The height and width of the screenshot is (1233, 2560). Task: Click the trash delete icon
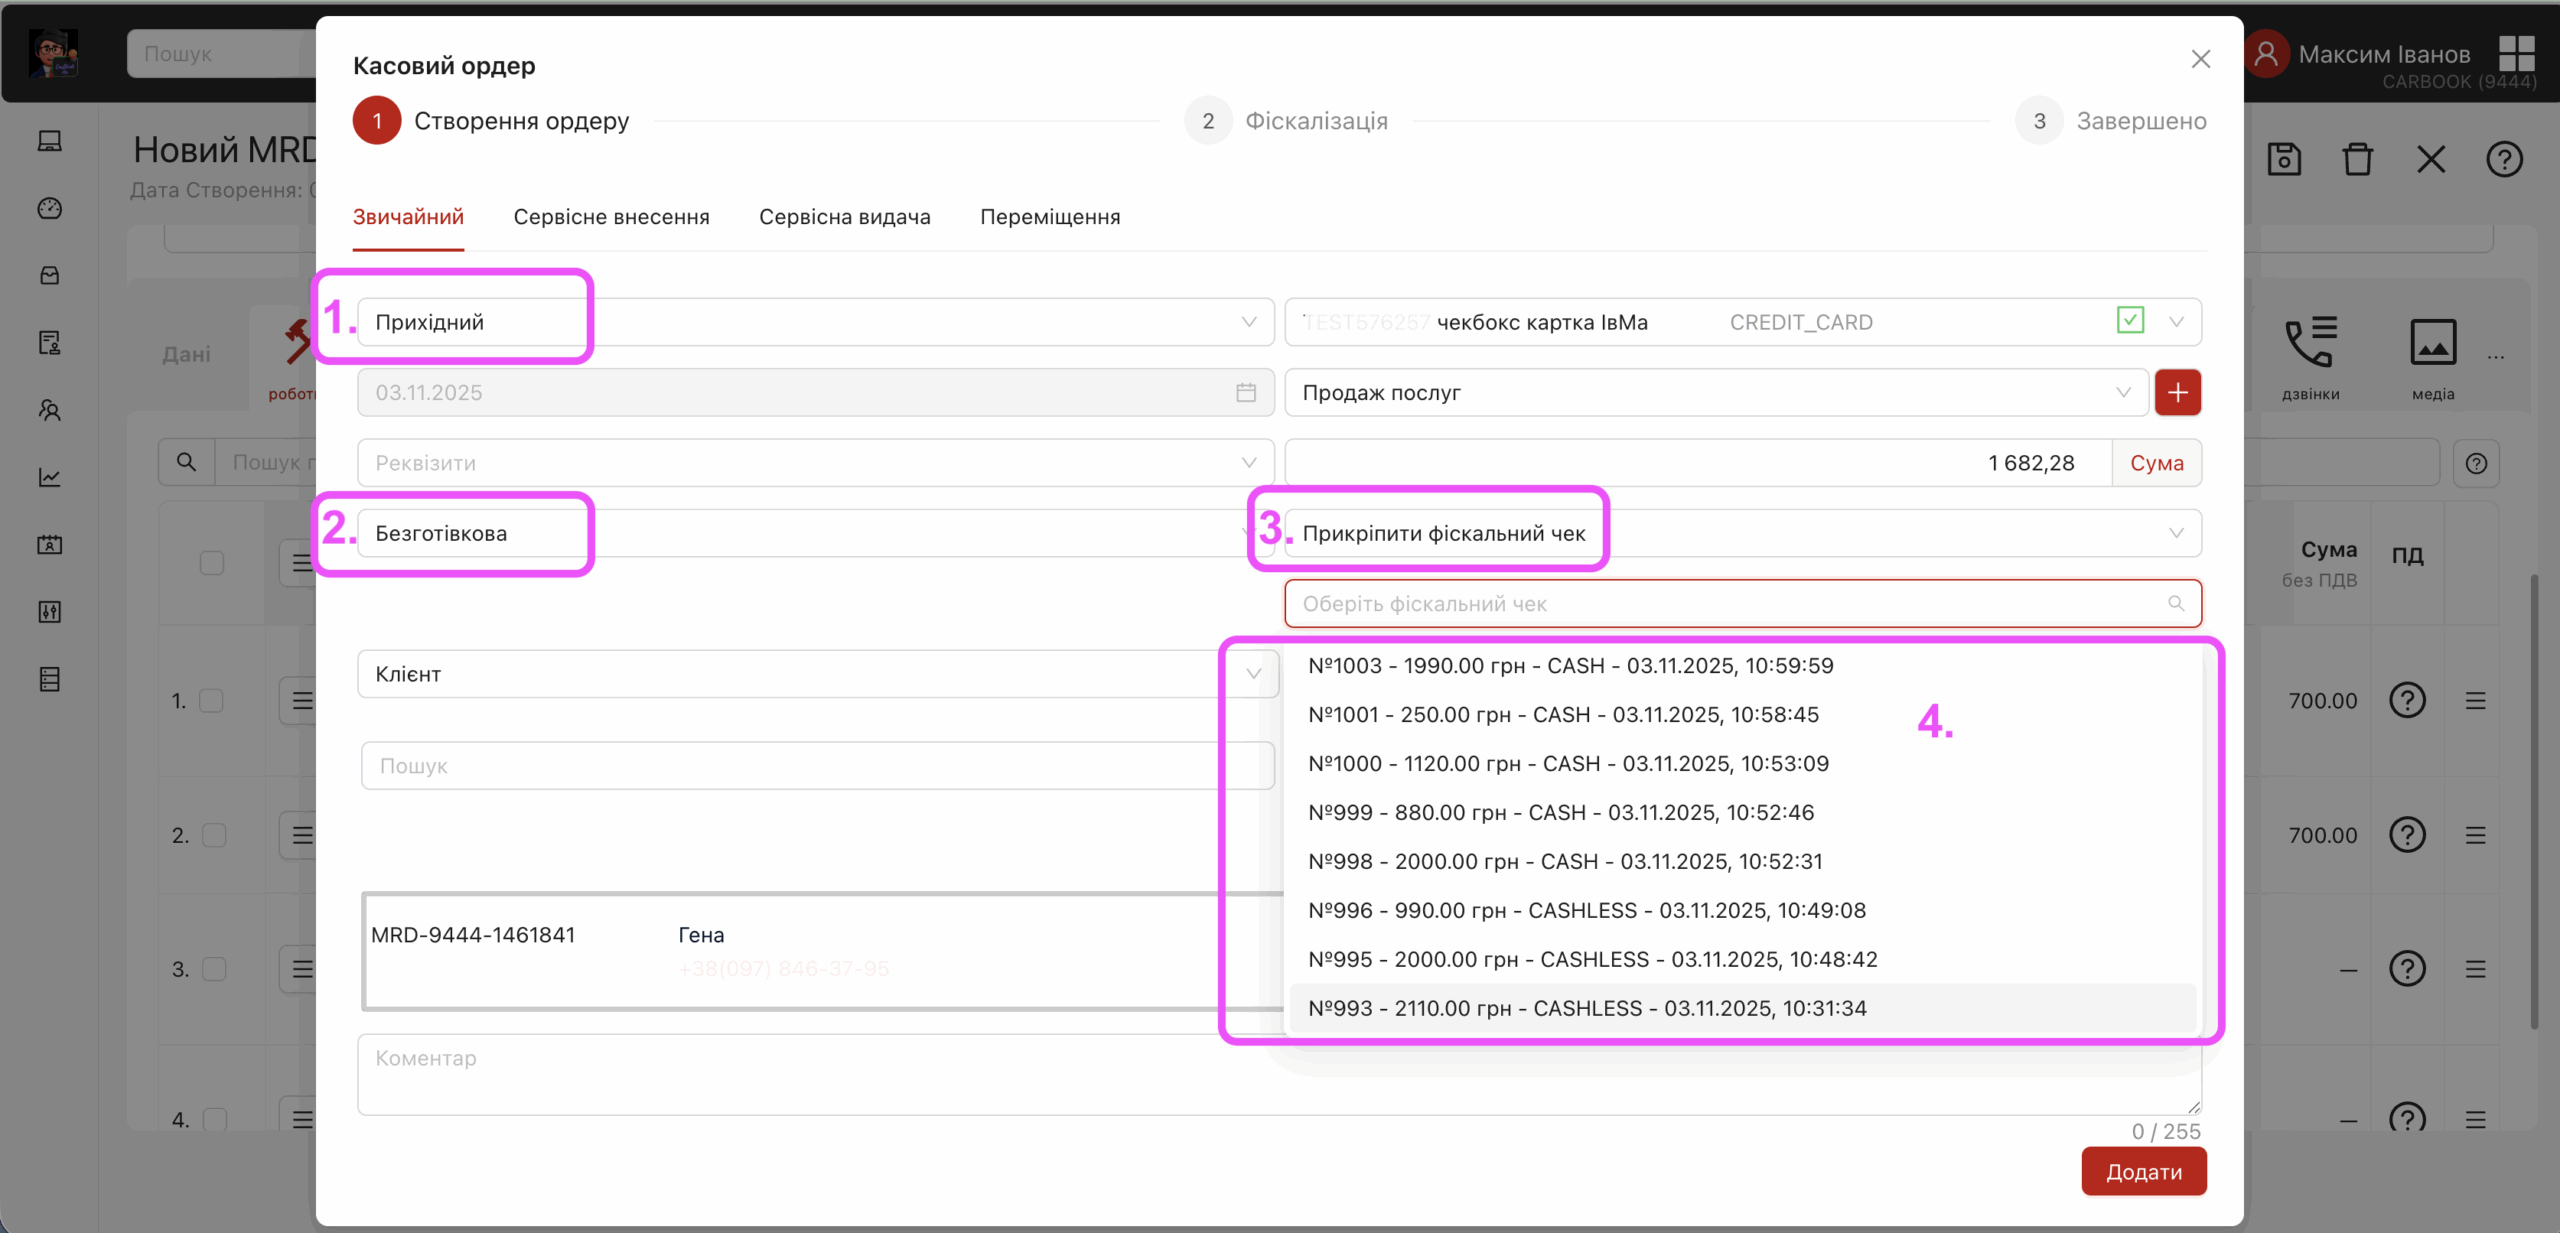tap(2357, 160)
